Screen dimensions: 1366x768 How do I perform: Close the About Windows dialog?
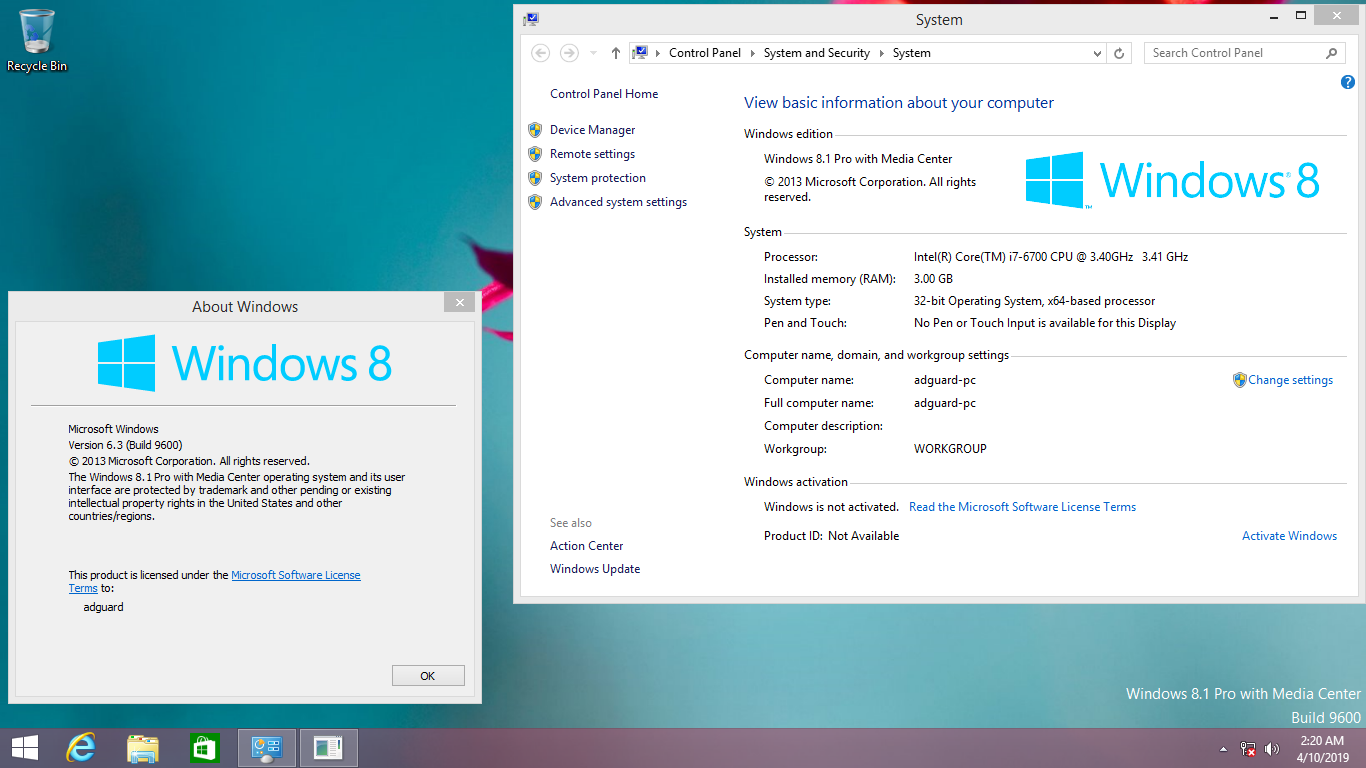coord(459,302)
